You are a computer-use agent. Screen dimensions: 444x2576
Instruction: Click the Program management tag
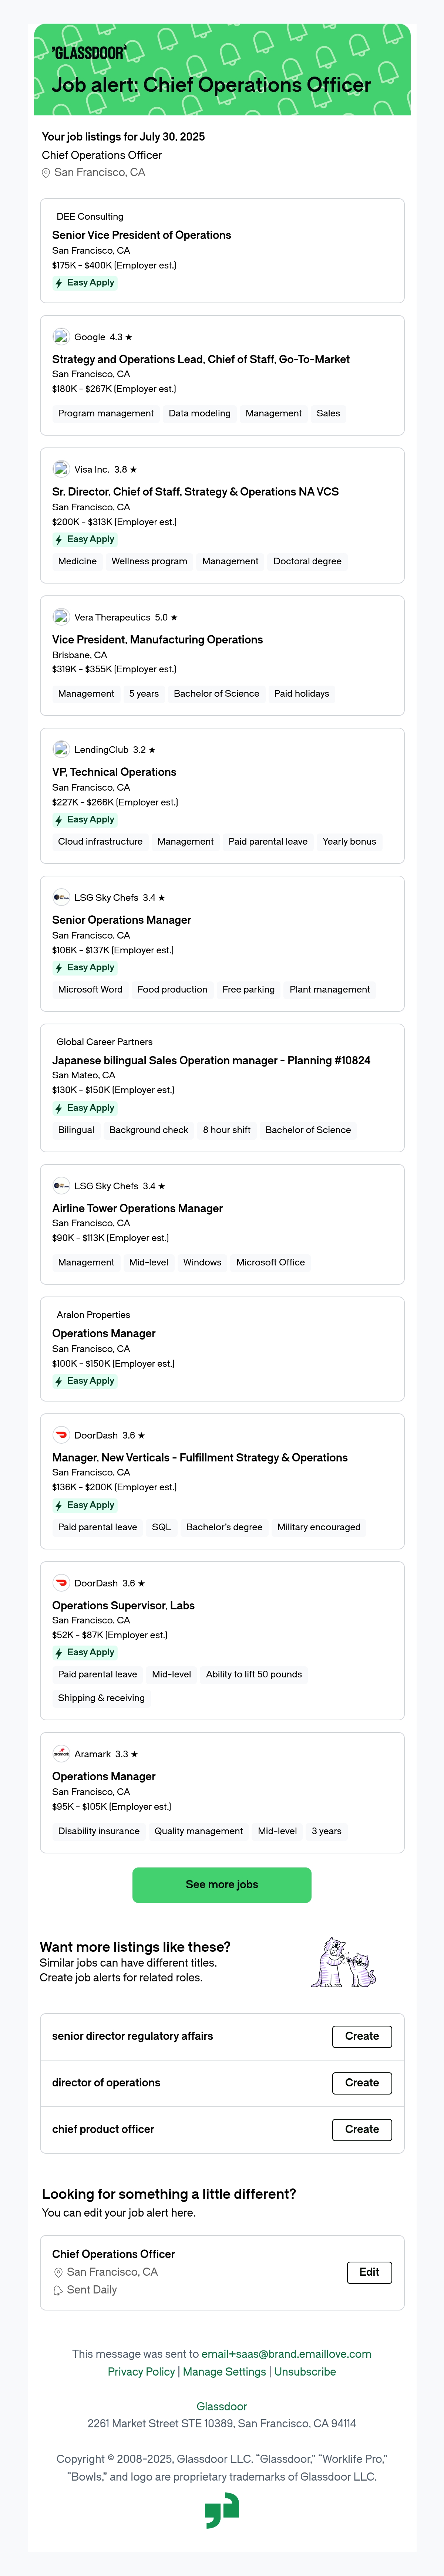point(106,413)
